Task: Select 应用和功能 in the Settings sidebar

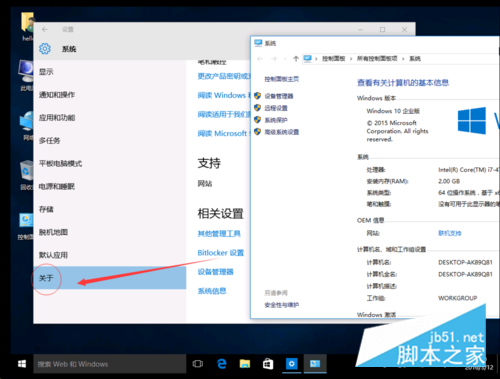Action: click(57, 118)
